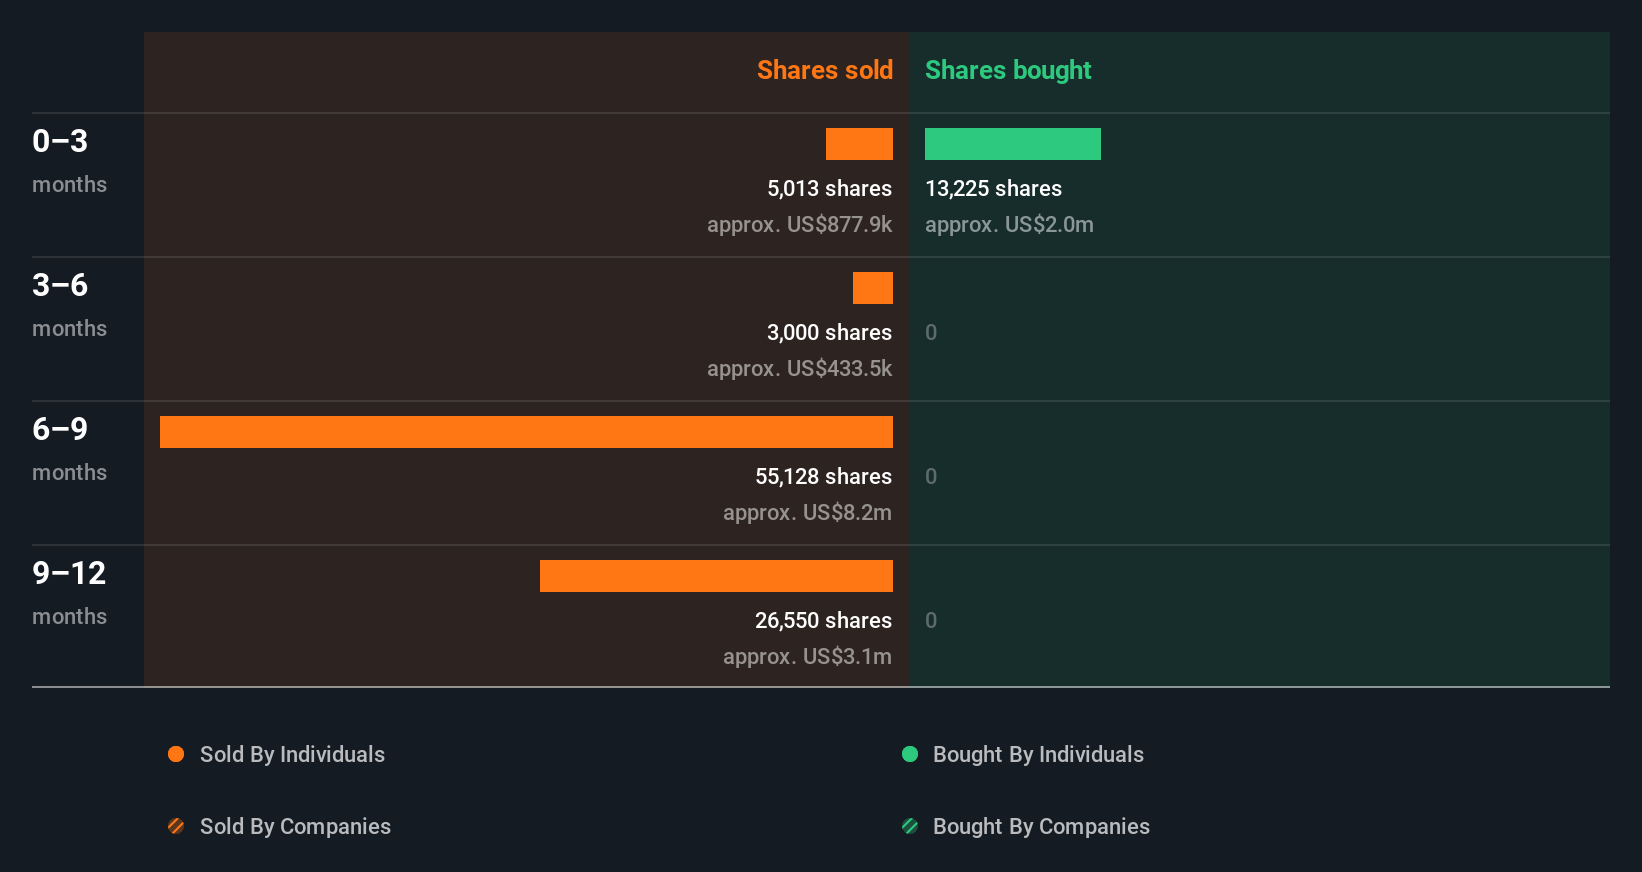This screenshot has height=872, width=1642.
Task: Click the striped Sold By Companies legend icon
Action: [x=176, y=826]
